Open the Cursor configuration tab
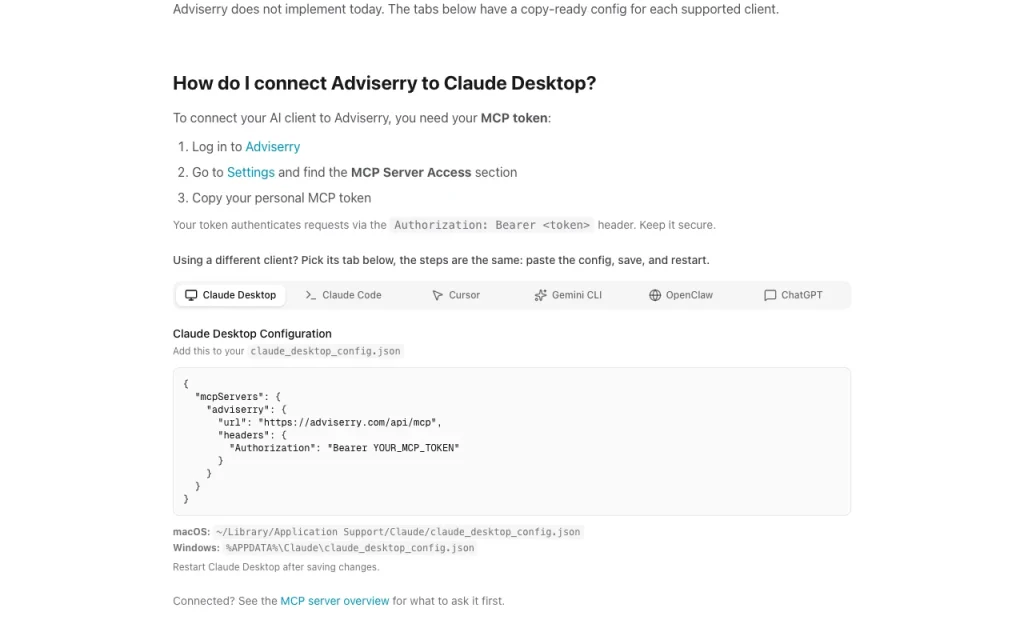Image resolution: width=1024 pixels, height=640 pixels. [x=456, y=295]
